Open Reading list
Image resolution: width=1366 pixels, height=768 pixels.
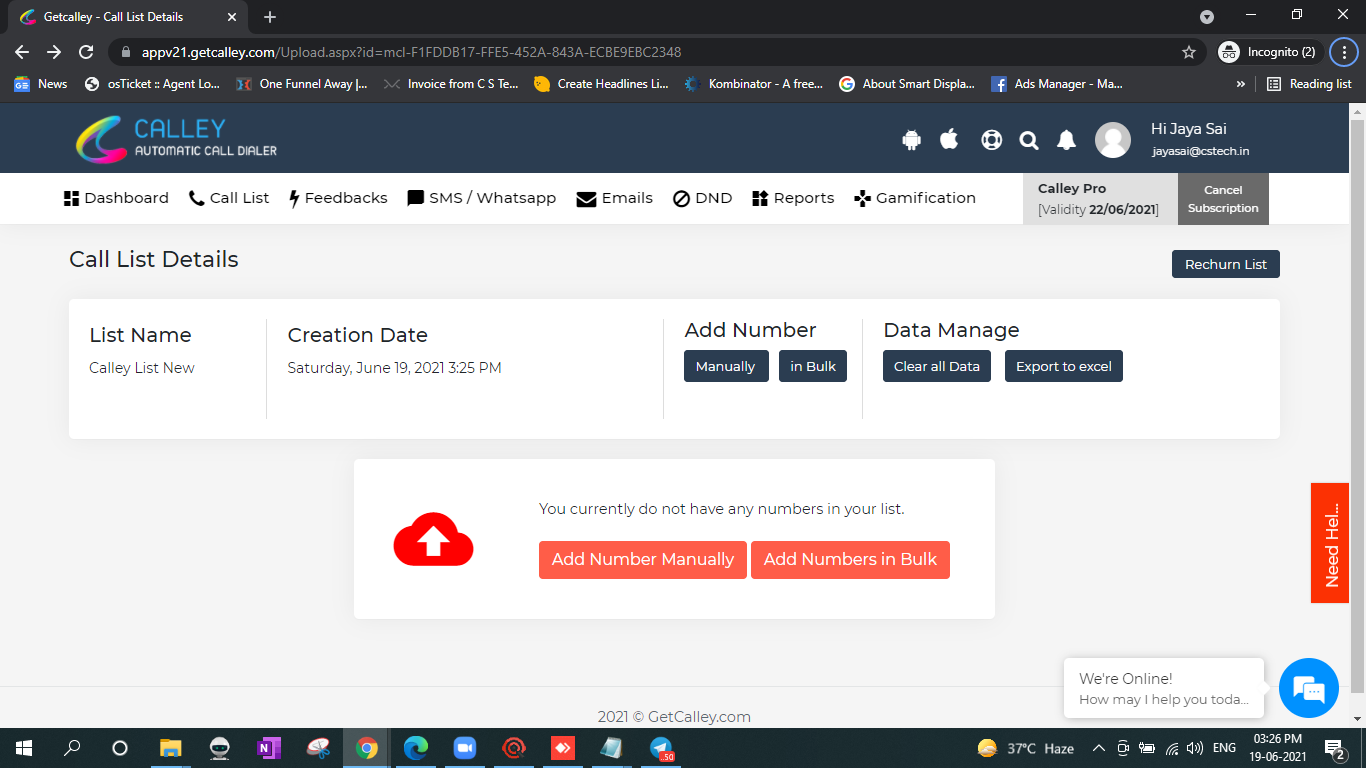point(1309,84)
